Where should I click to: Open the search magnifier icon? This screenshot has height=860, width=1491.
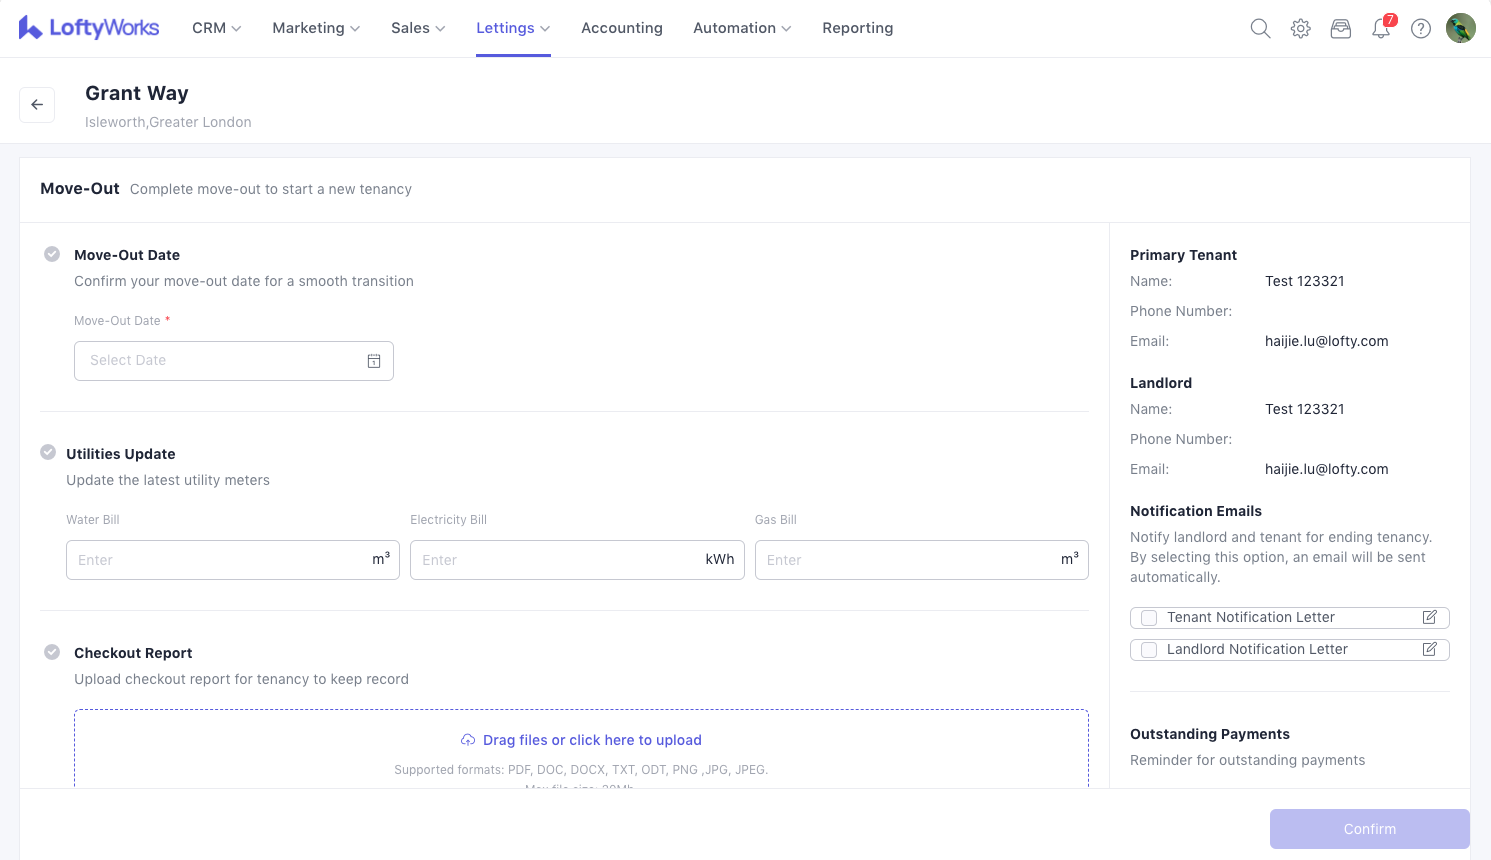coord(1260,29)
